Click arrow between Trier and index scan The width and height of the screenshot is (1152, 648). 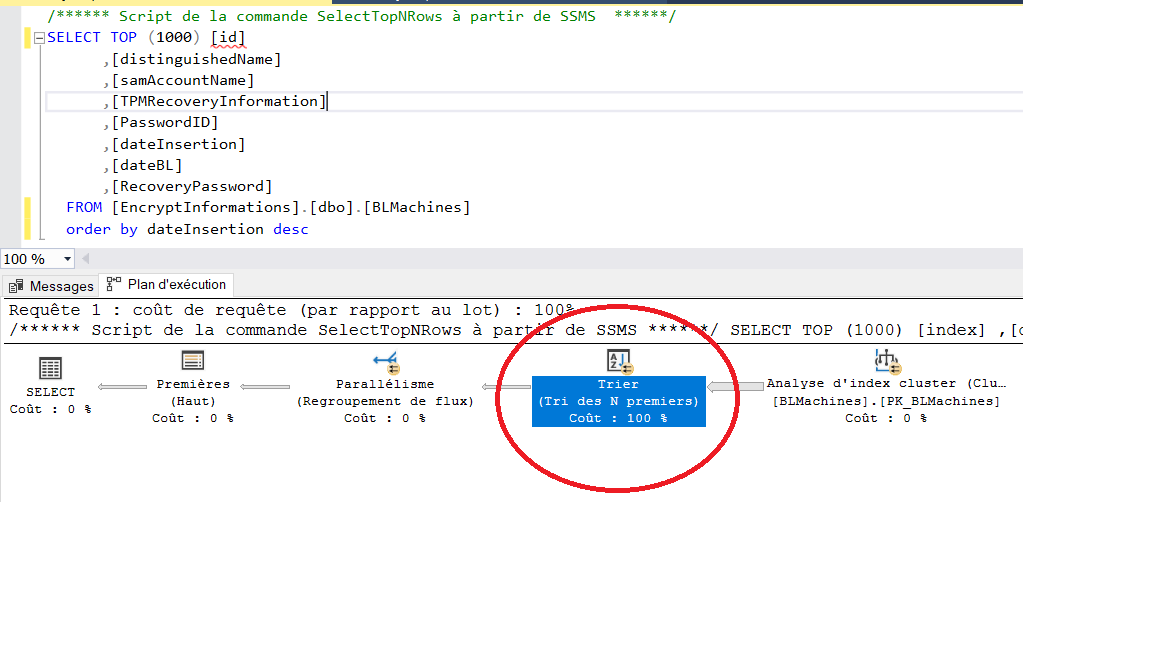pyautogui.click(x=735, y=386)
